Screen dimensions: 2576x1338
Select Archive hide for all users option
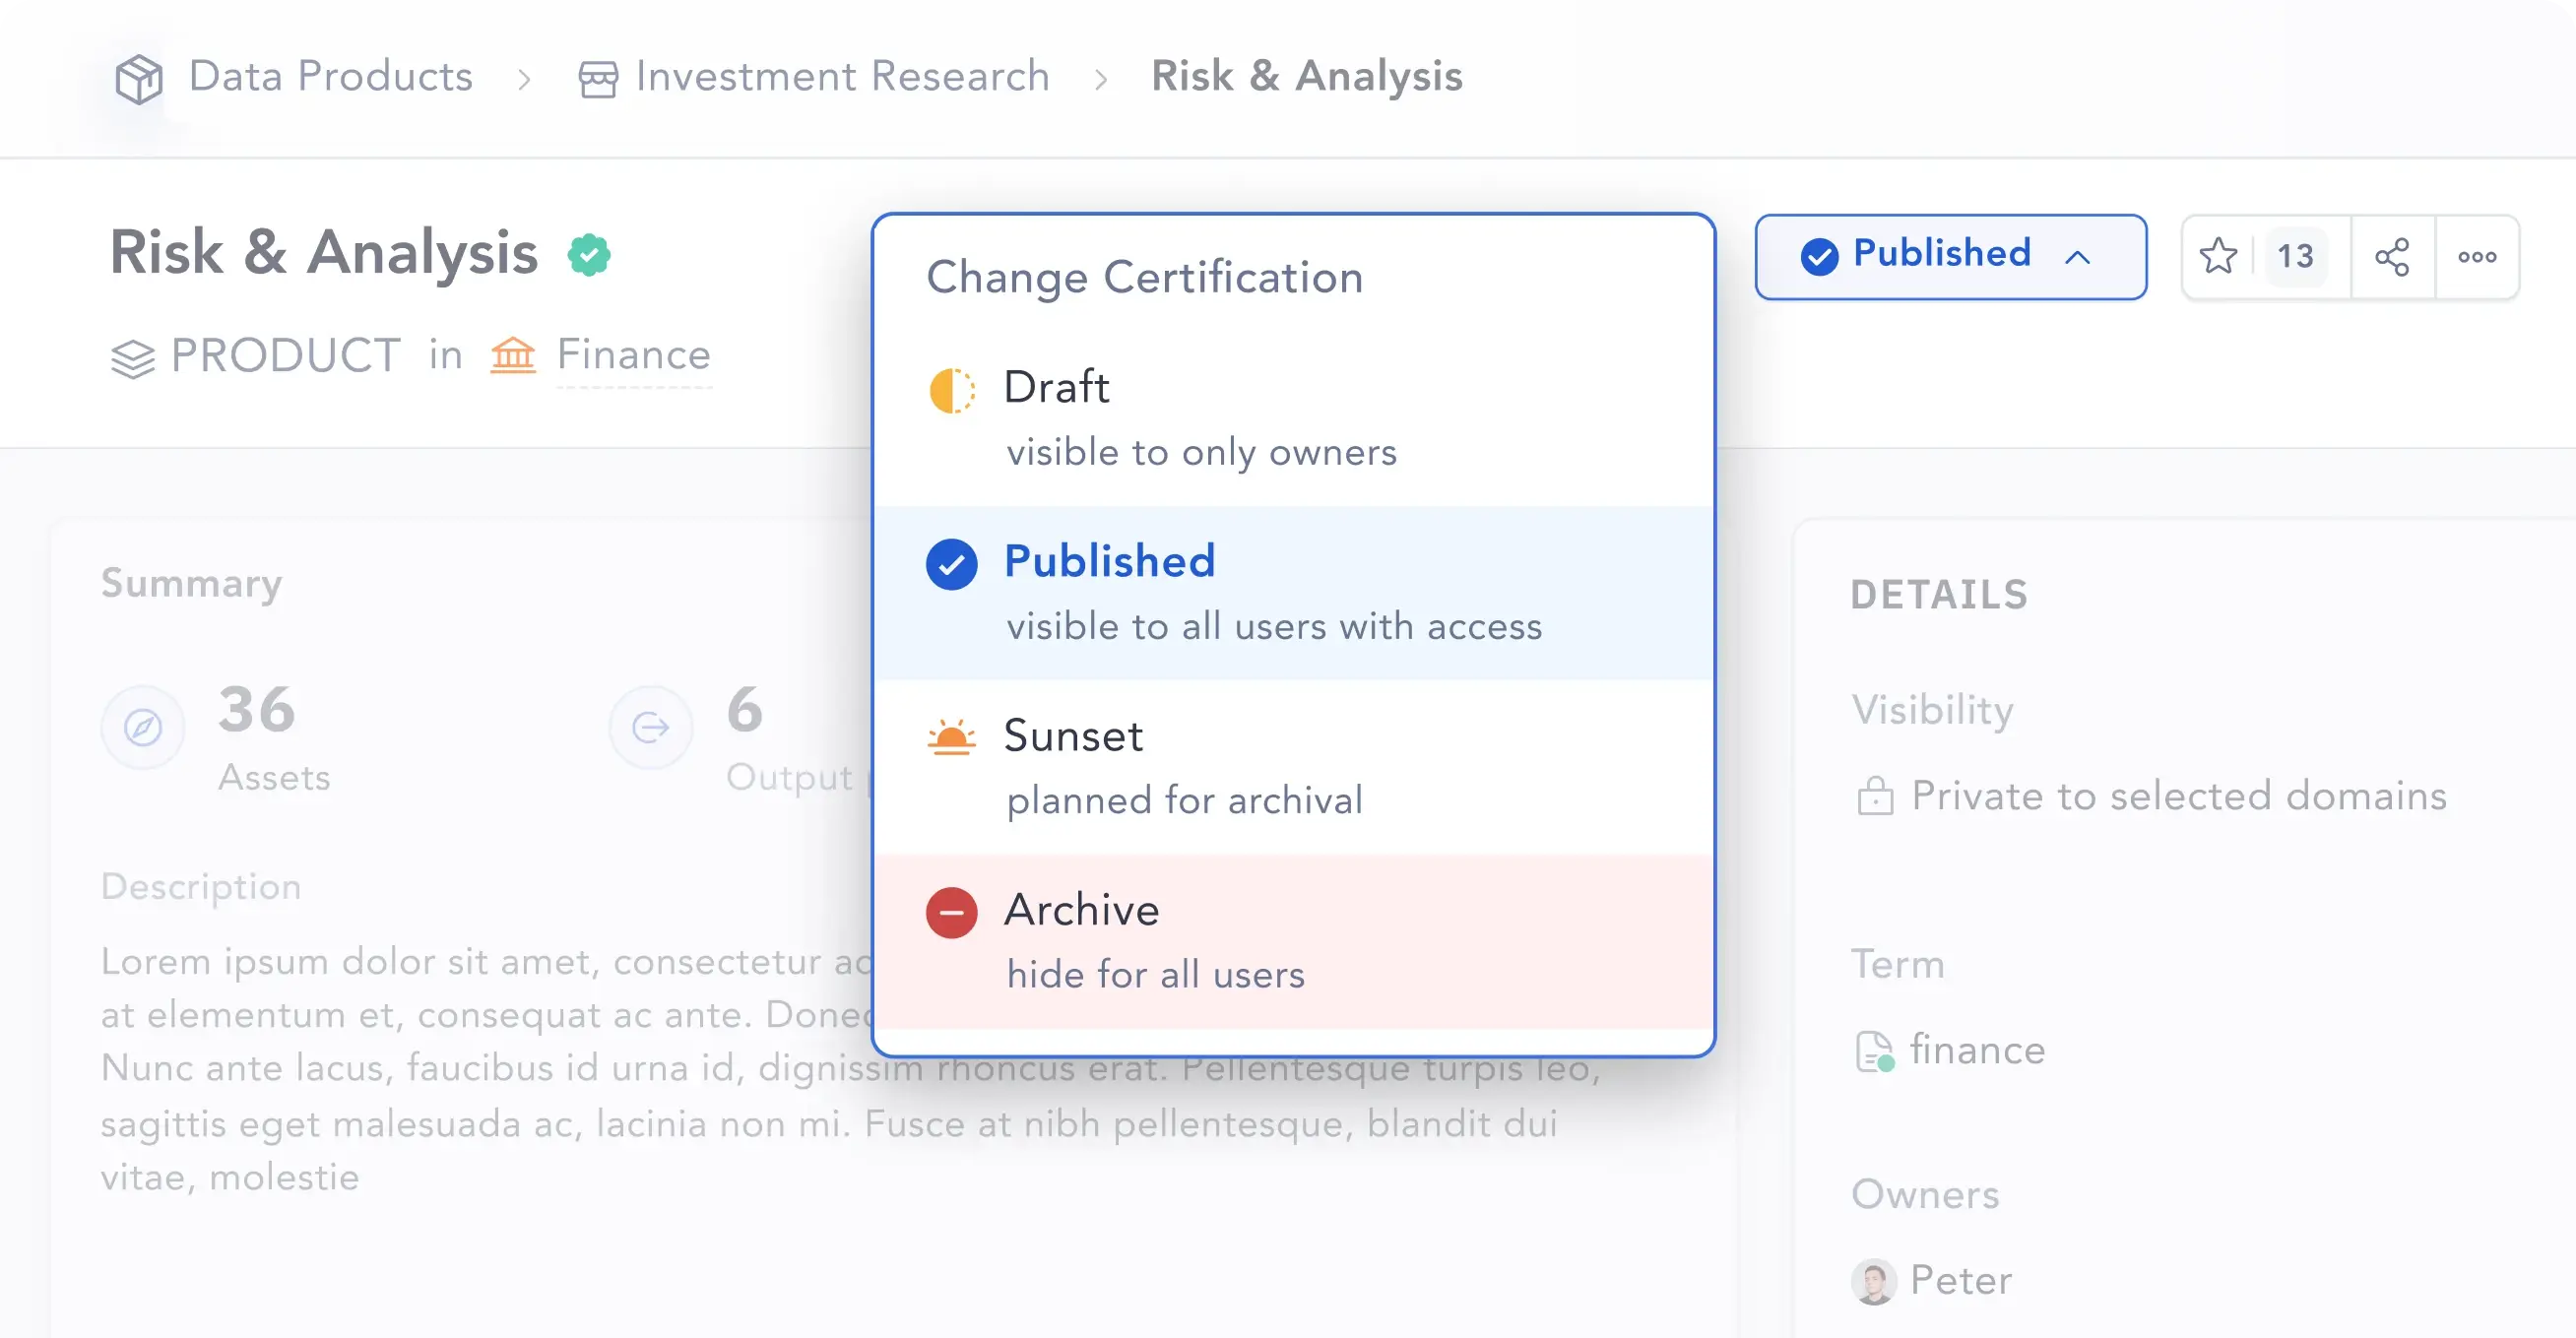pyautogui.click(x=1293, y=941)
